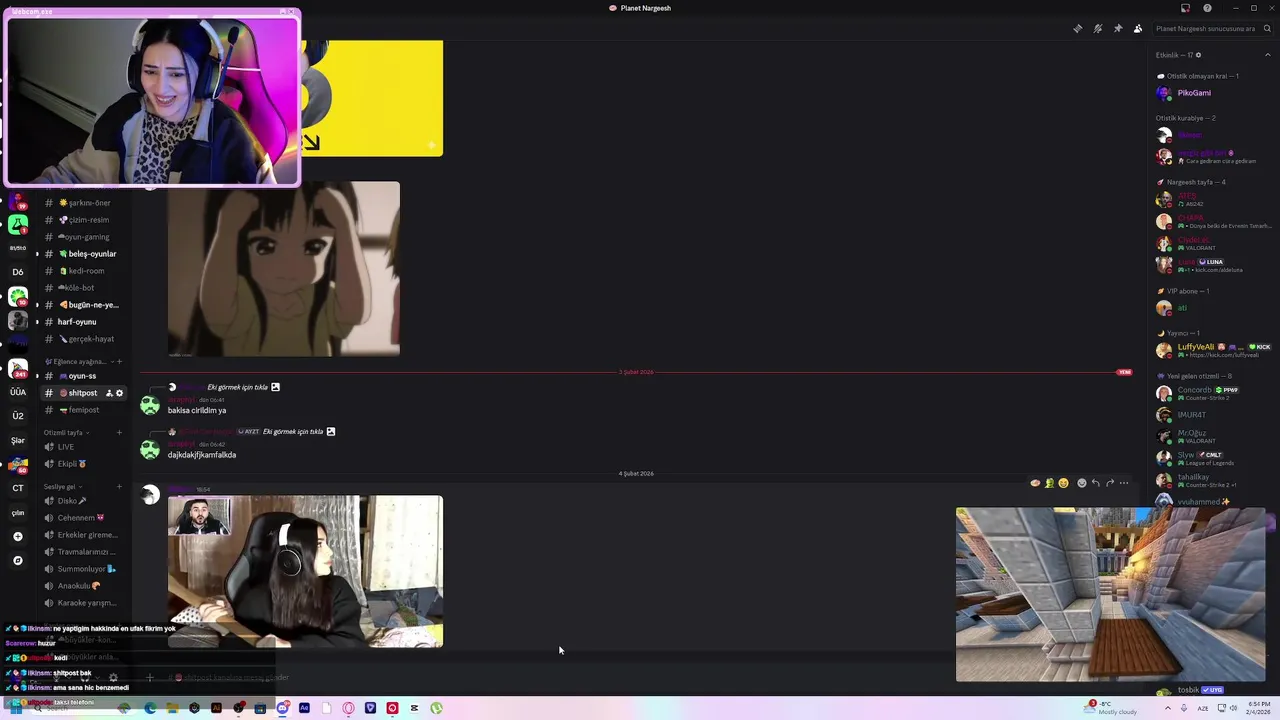The height and width of the screenshot is (720, 1280).
Task: Open the köle-bot channel
Action: (84, 288)
